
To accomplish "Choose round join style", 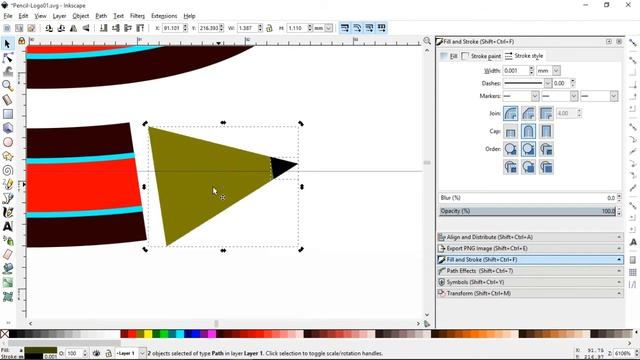I will [510, 113].
